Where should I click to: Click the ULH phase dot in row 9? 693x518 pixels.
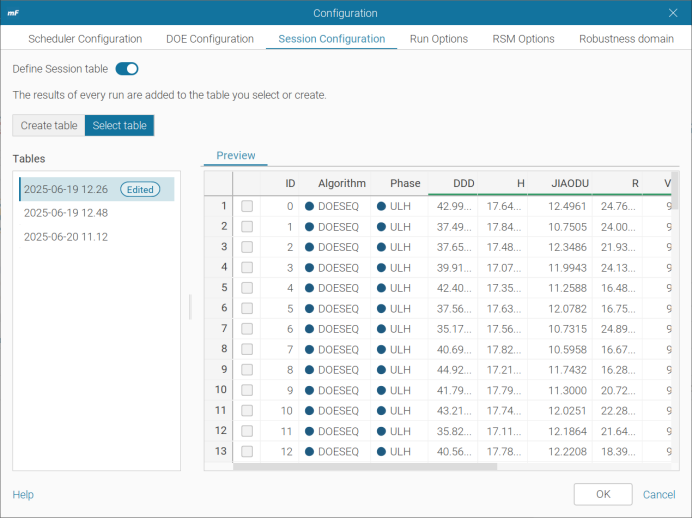(x=381, y=370)
